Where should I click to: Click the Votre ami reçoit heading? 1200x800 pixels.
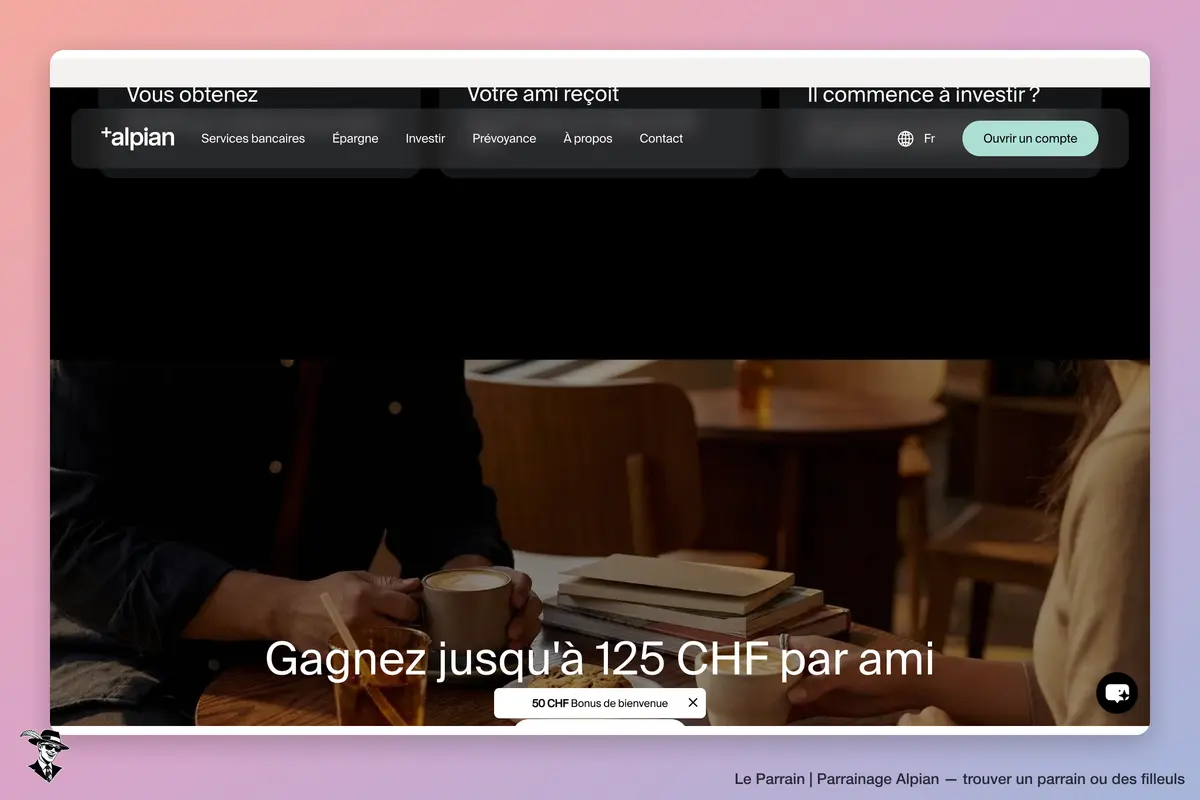point(543,95)
